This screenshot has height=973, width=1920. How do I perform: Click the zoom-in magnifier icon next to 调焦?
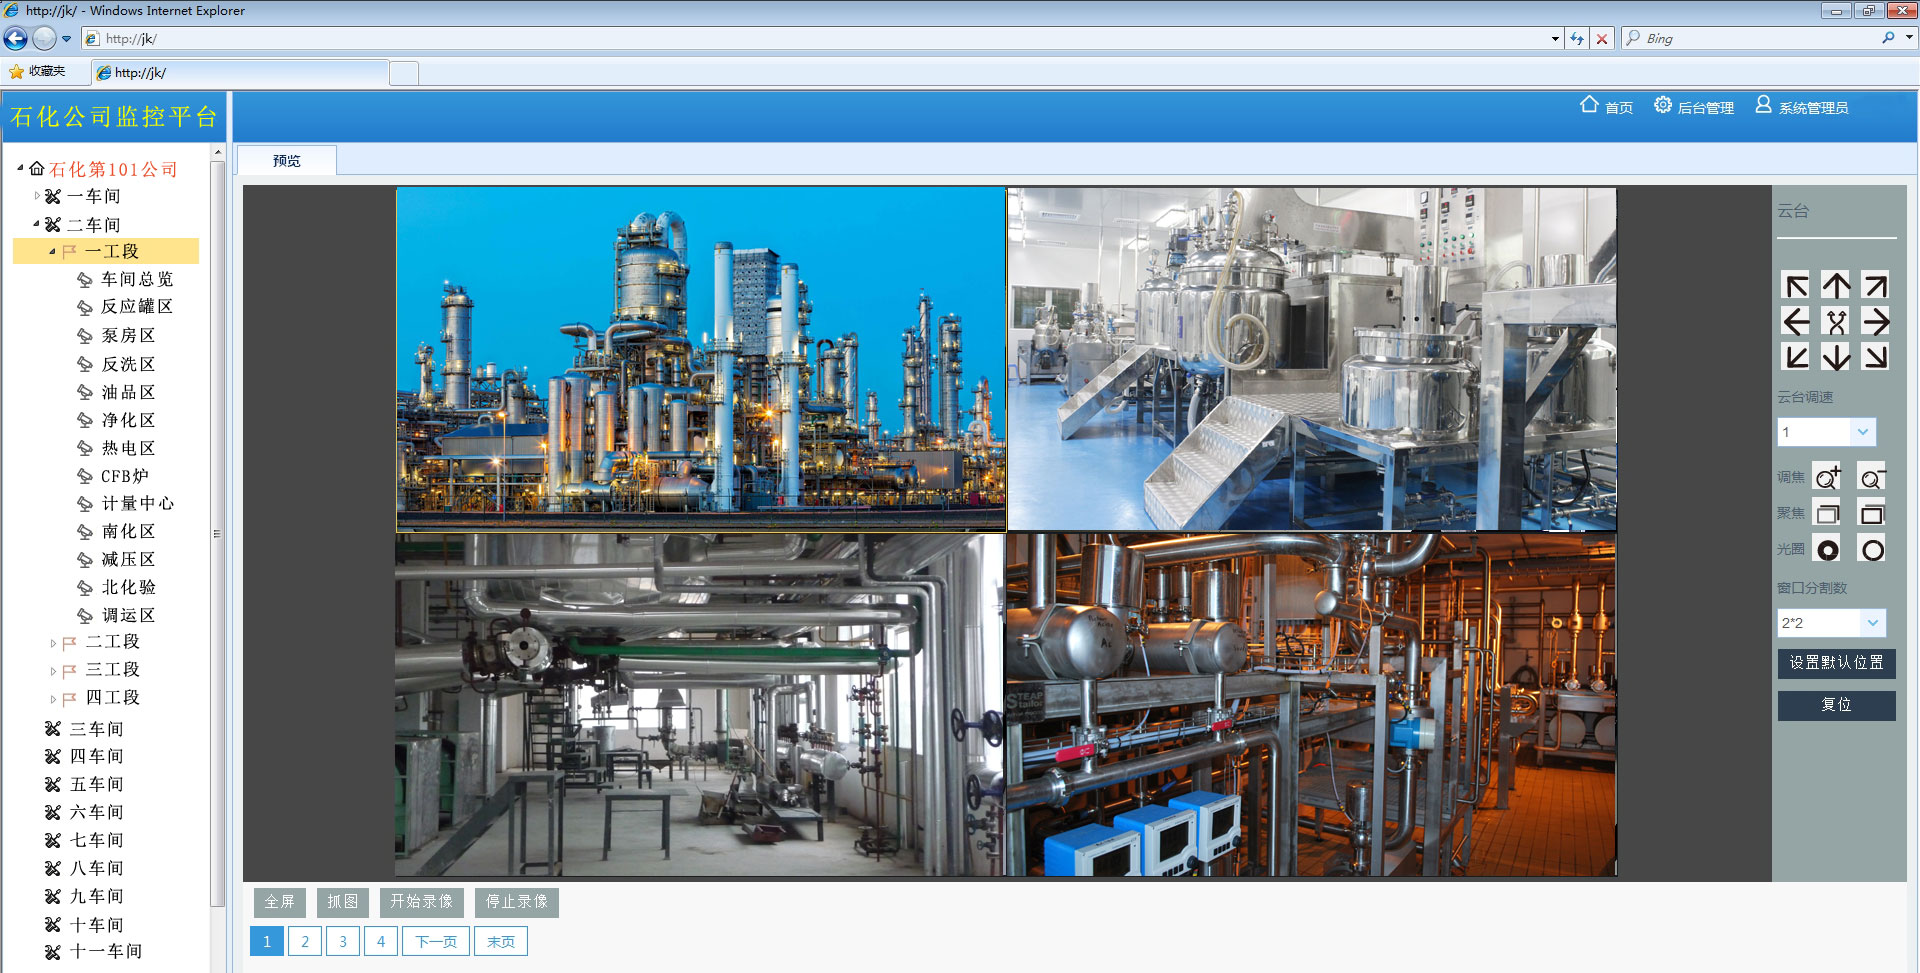(x=1827, y=477)
